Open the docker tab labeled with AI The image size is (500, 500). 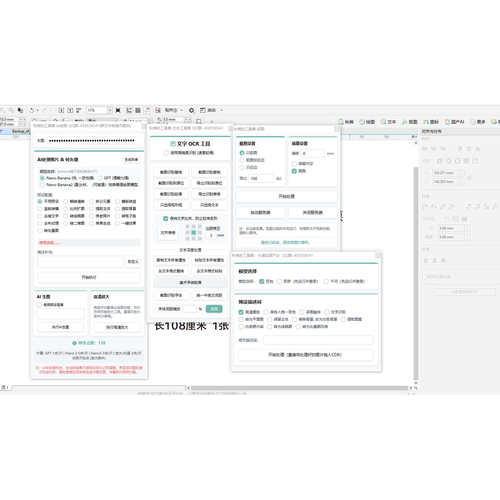(x=455, y=122)
